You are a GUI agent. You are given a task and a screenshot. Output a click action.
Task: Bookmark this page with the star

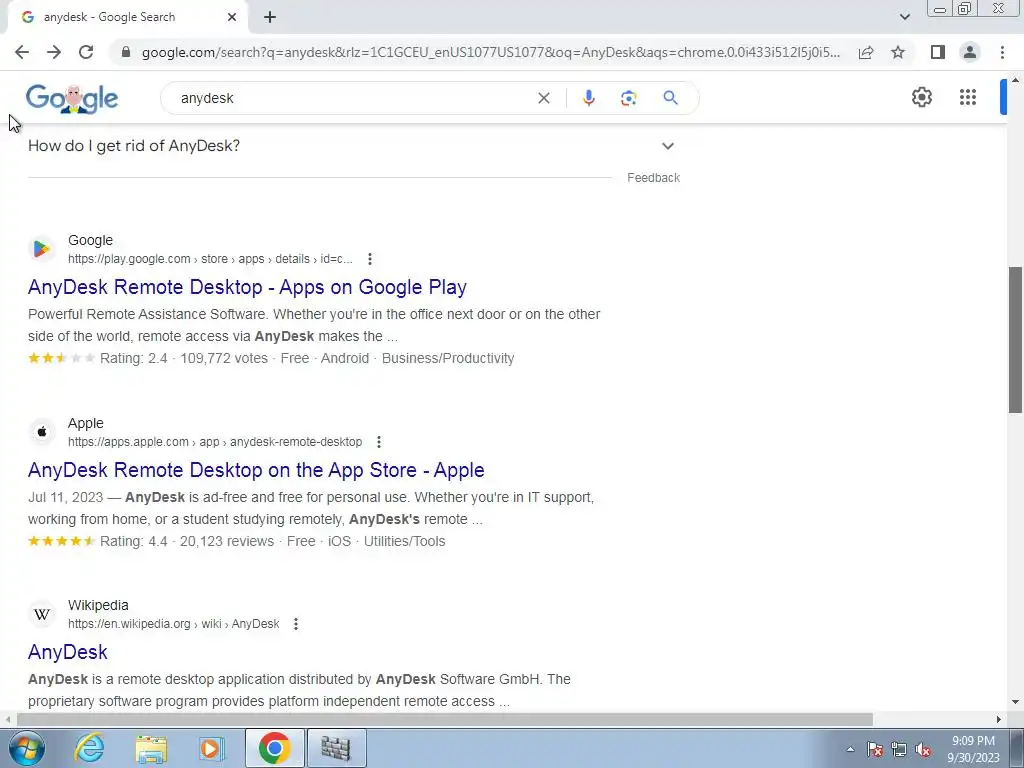pos(898,52)
